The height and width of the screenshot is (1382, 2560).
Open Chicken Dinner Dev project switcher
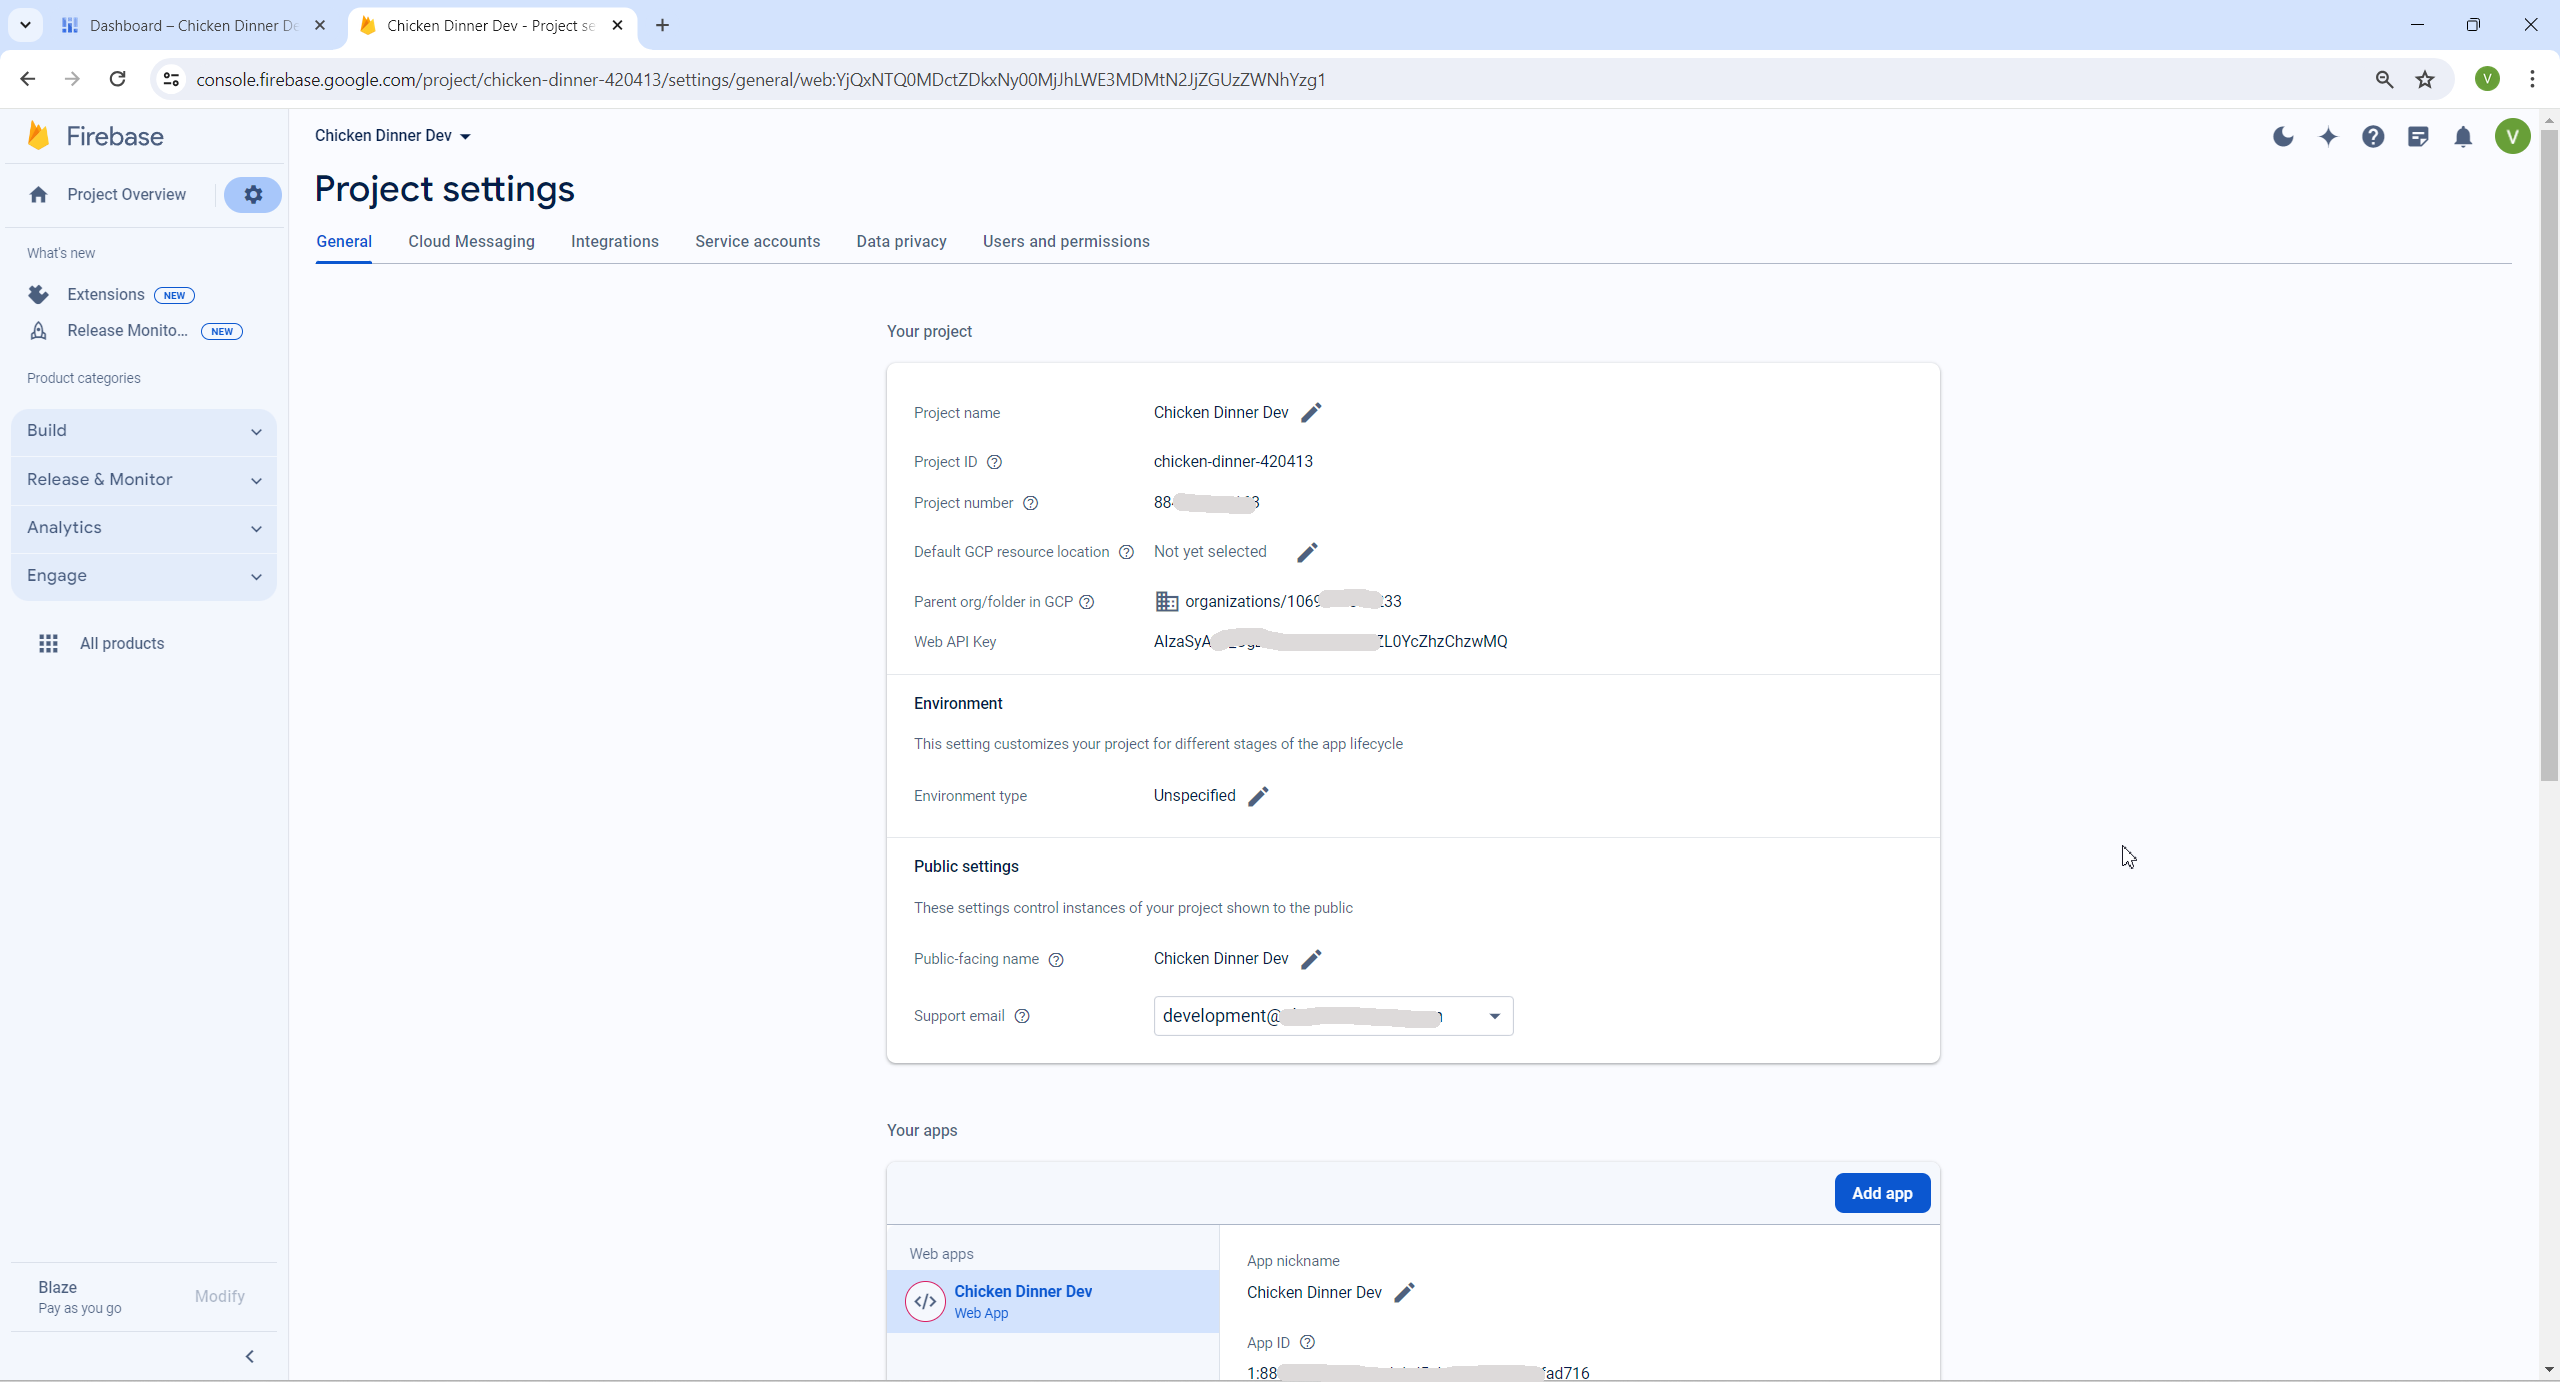[393, 136]
